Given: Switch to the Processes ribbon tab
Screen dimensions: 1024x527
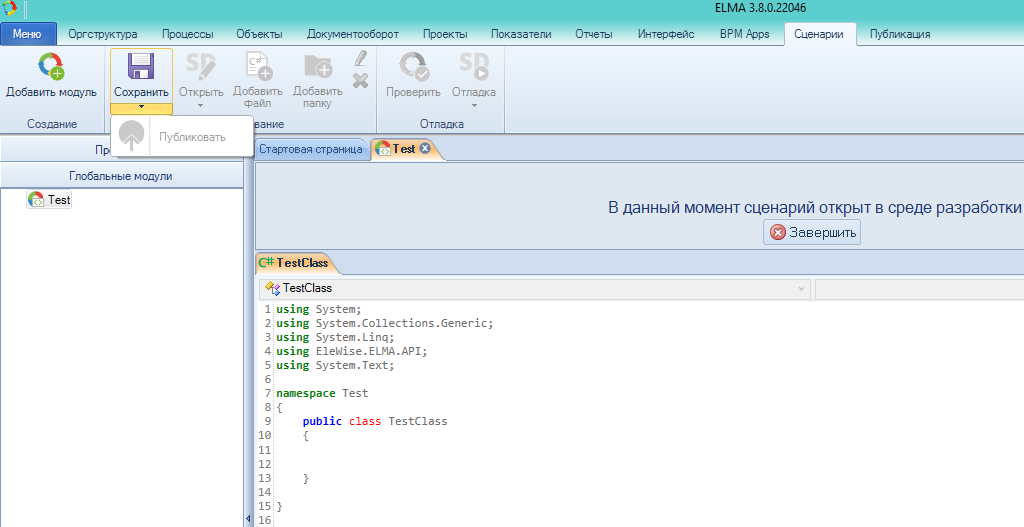Looking at the screenshot, I should click(x=187, y=34).
